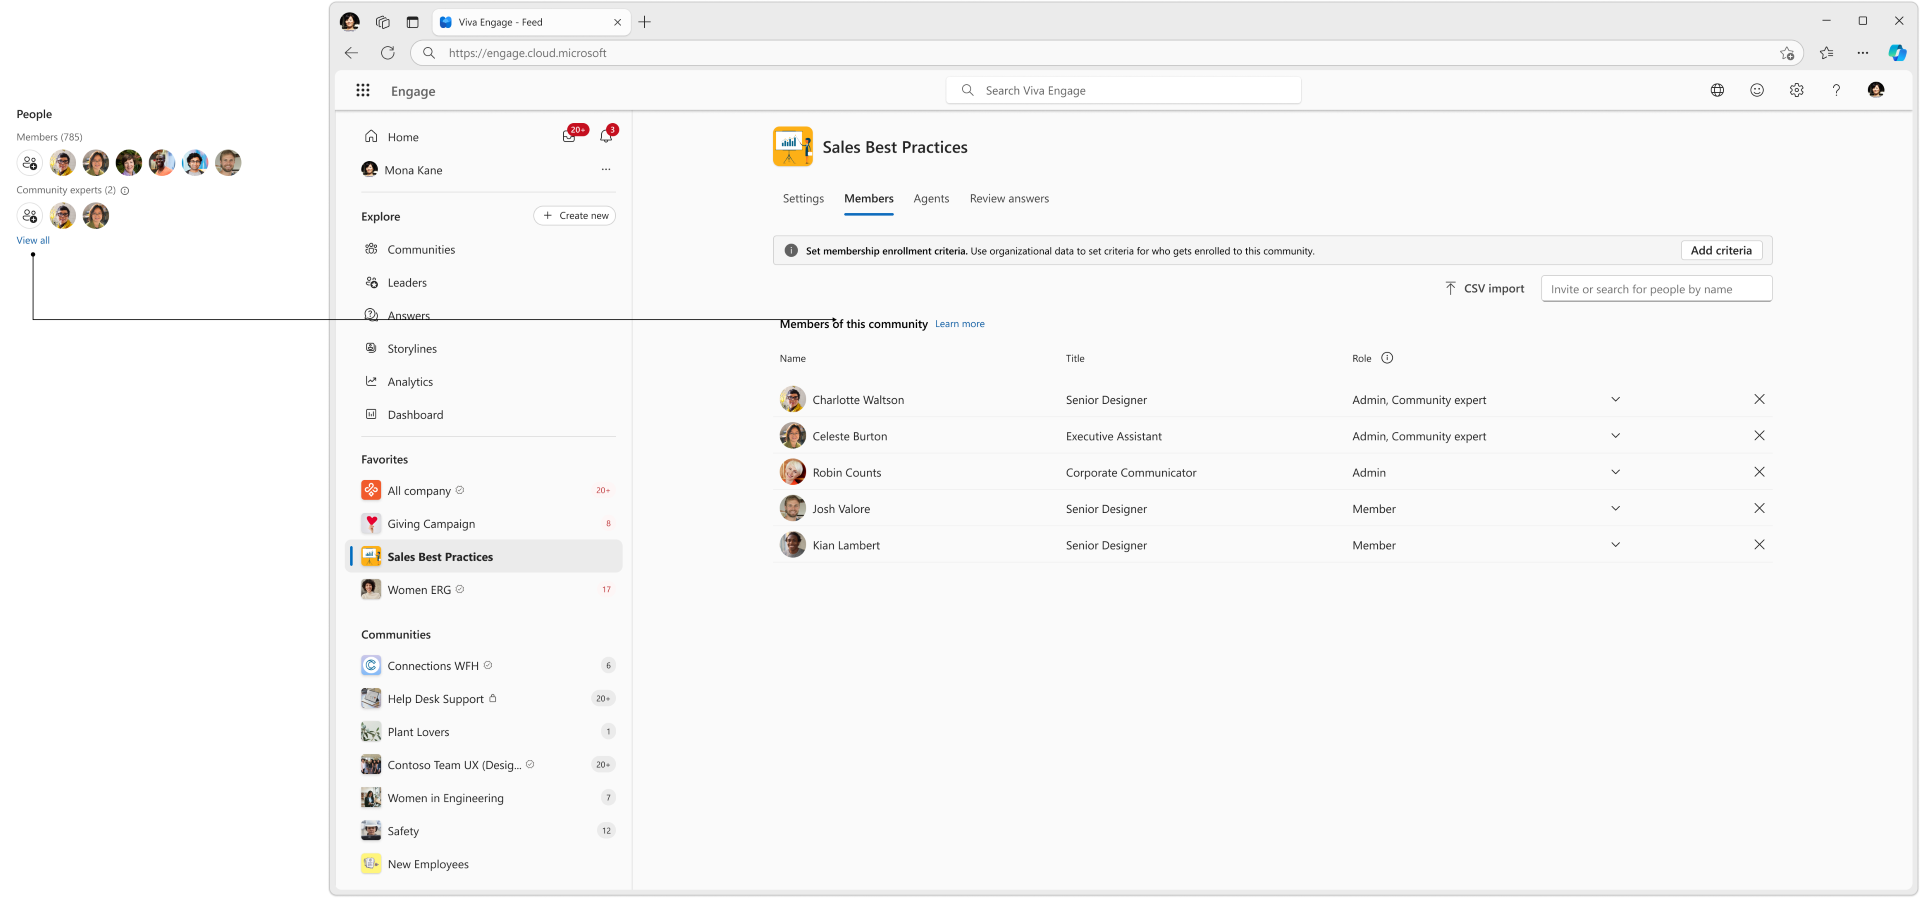
Task: Open Leaders under Explore
Action: tap(407, 282)
